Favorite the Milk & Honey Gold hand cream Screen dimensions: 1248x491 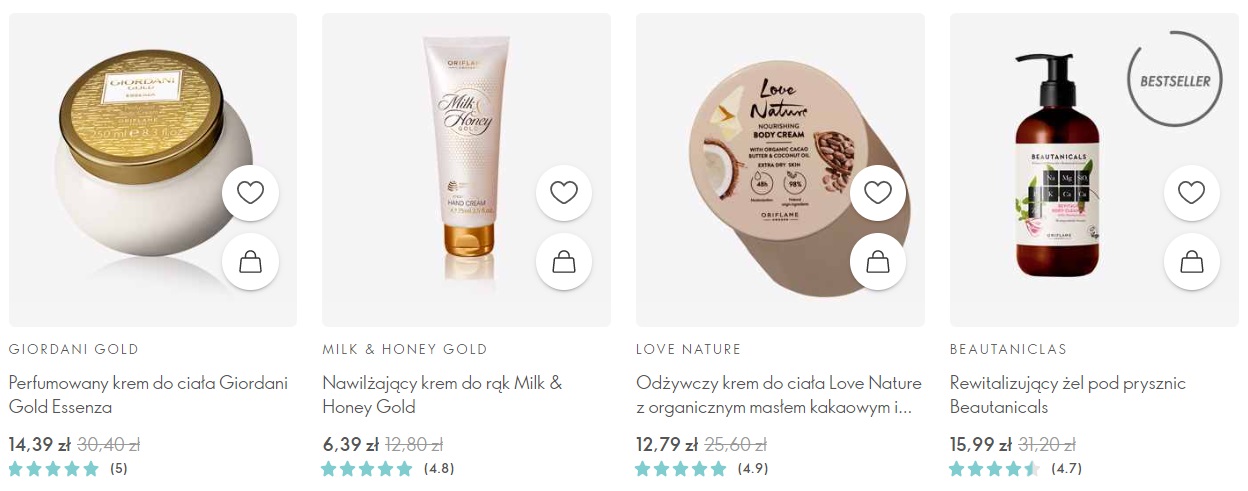click(564, 192)
